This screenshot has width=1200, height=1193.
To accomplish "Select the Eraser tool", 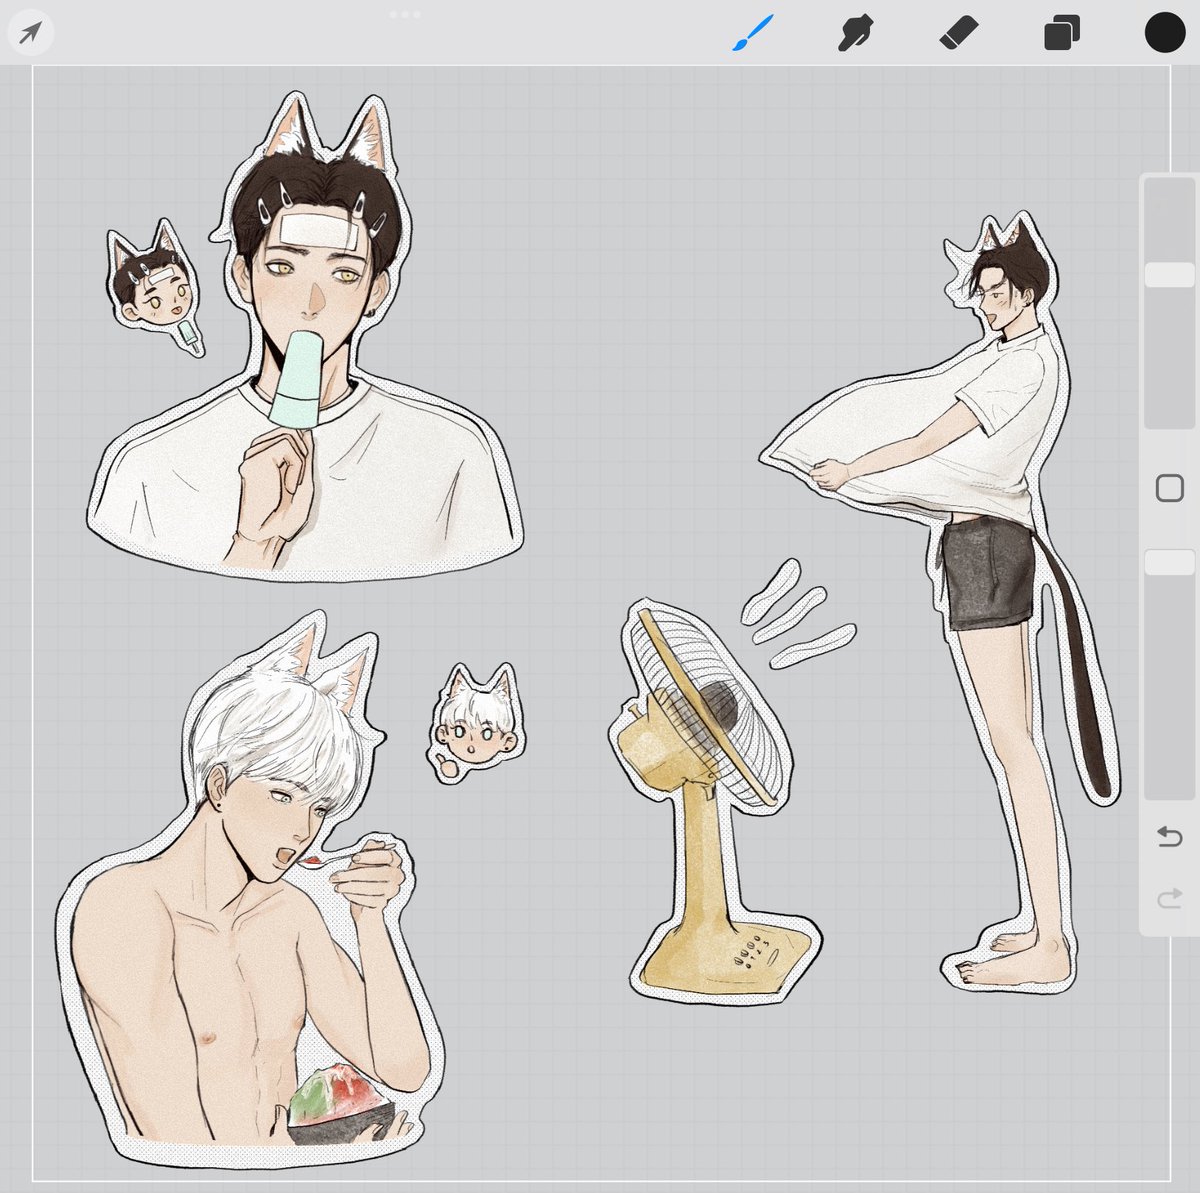I will [x=958, y=35].
